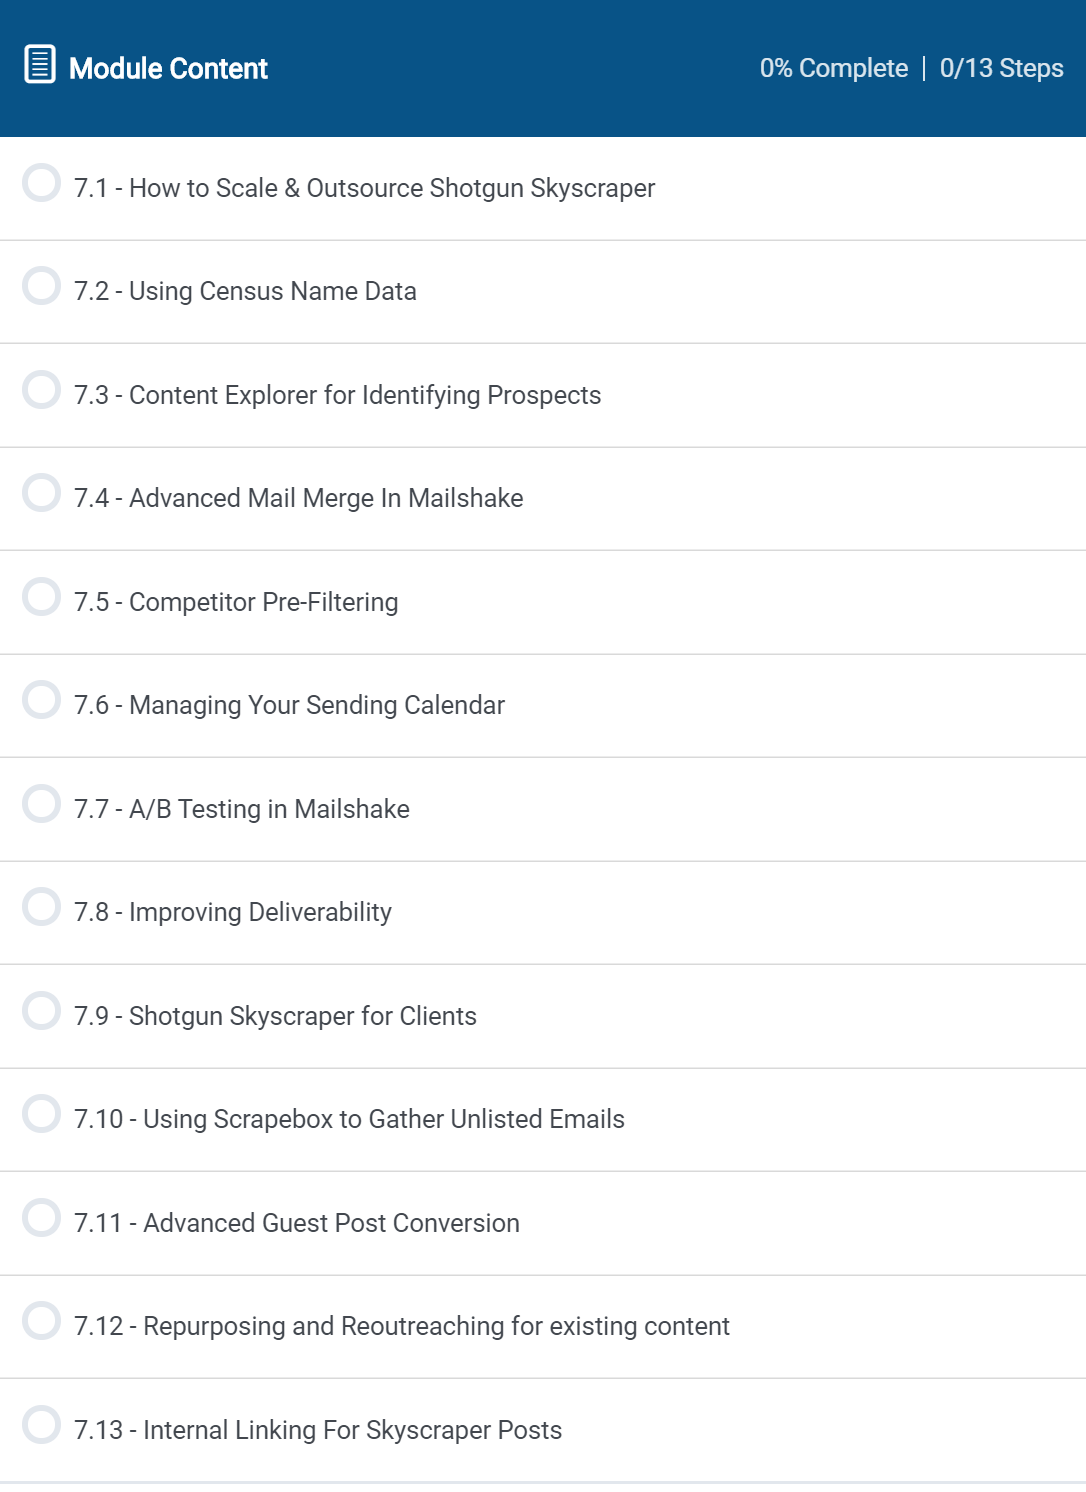The width and height of the screenshot is (1086, 1492).
Task: Click the 7.3 Content Explorer status circle
Action: [42, 390]
